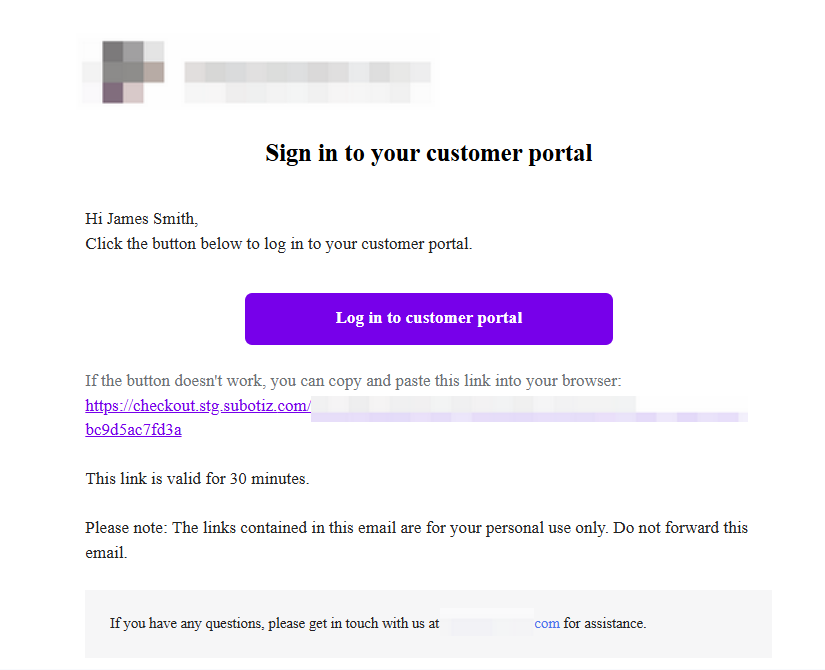Click the blurred email address in the footer
Viewport: 825px width, 670px height.
(x=486, y=624)
